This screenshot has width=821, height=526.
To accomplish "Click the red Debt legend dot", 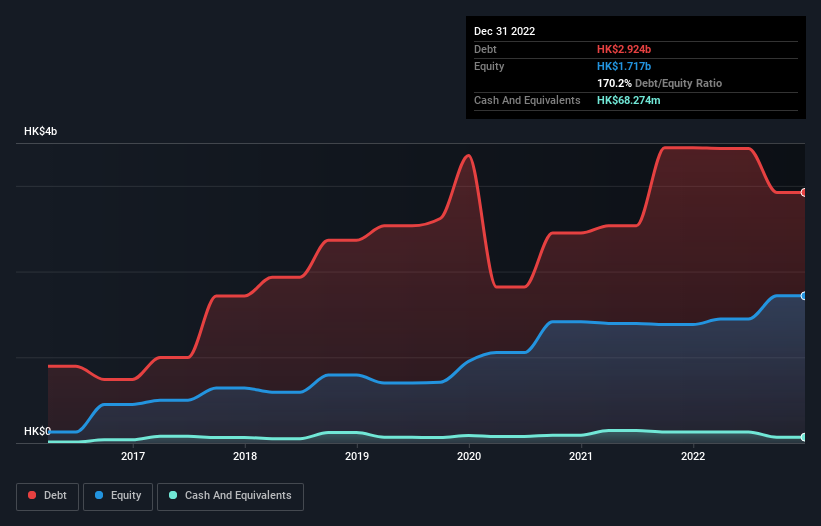I will tap(32, 495).
